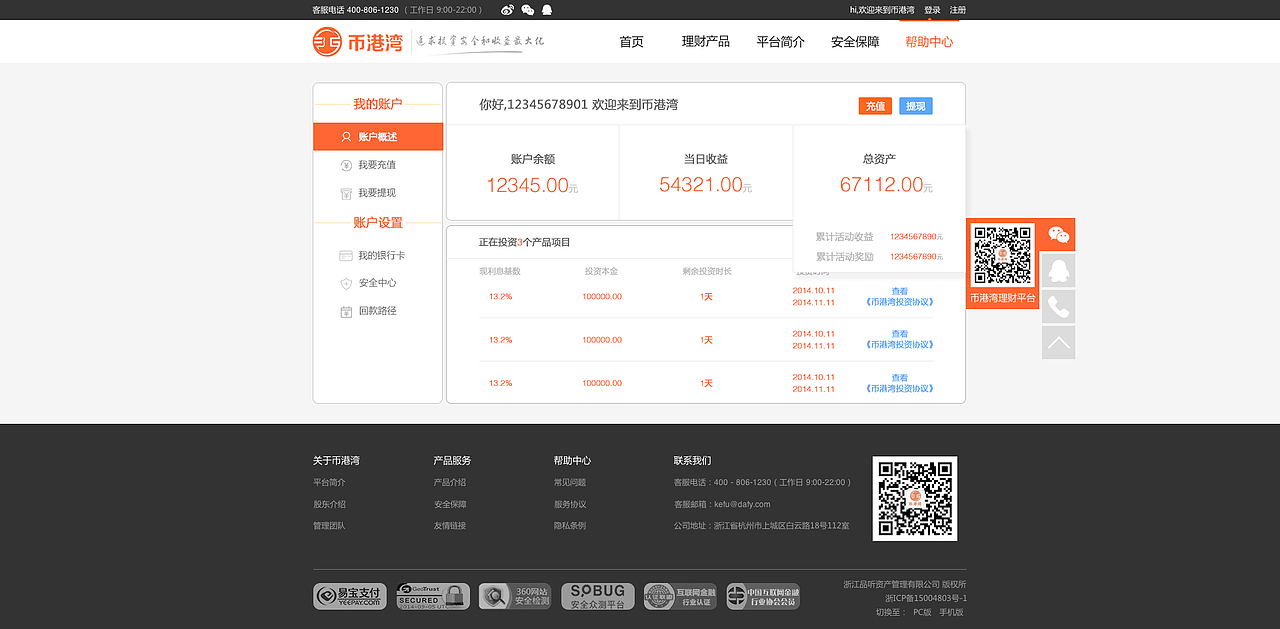Open the QQ penguin icon in top bar
This screenshot has width=1280, height=629.
pyautogui.click(x=547, y=10)
